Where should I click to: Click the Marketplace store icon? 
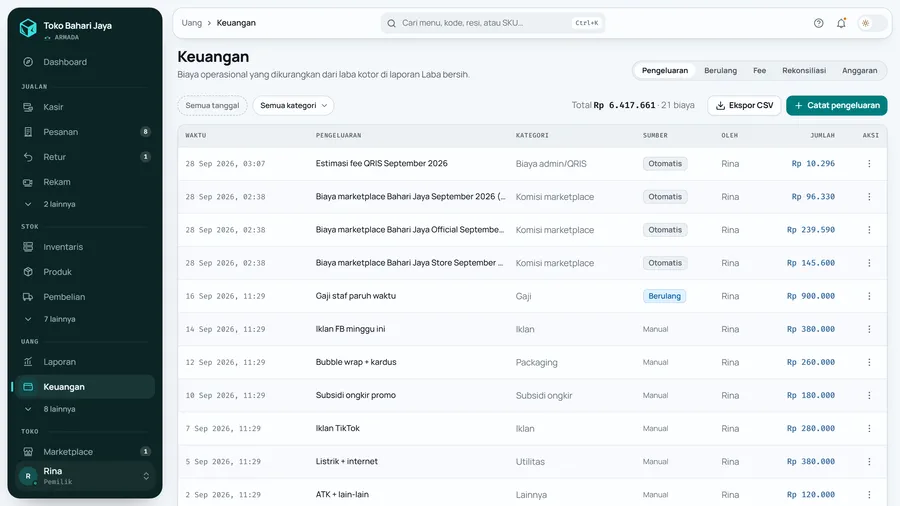coord(28,451)
